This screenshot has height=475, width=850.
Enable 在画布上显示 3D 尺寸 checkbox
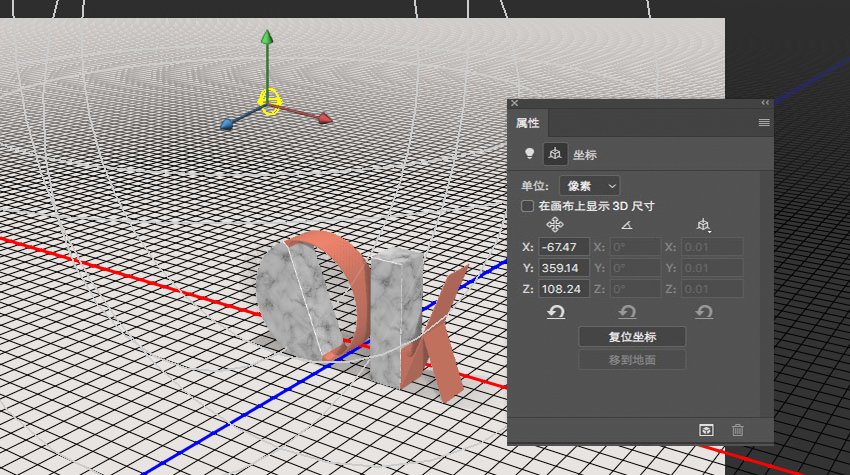pyautogui.click(x=527, y=206)
